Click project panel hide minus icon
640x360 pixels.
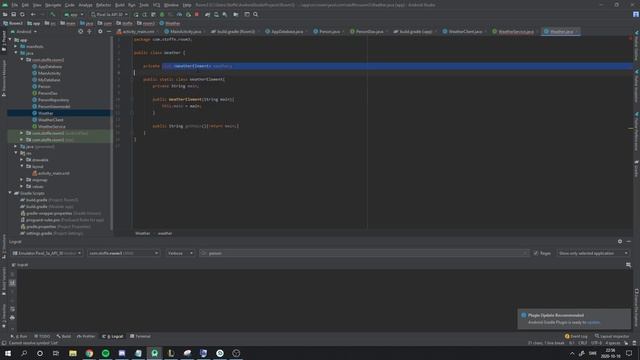109,31
